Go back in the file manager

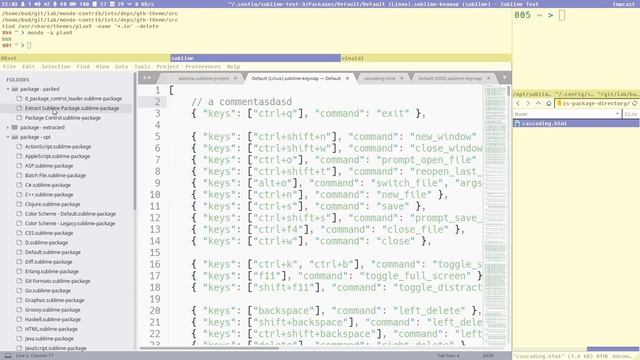518,104
